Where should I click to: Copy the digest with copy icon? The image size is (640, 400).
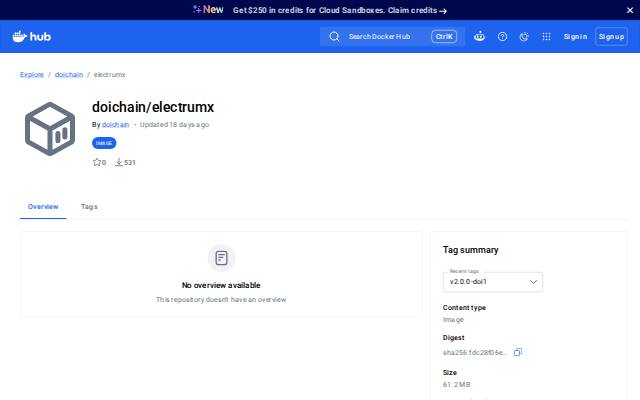pyautogui.click(x=518, y=352)
